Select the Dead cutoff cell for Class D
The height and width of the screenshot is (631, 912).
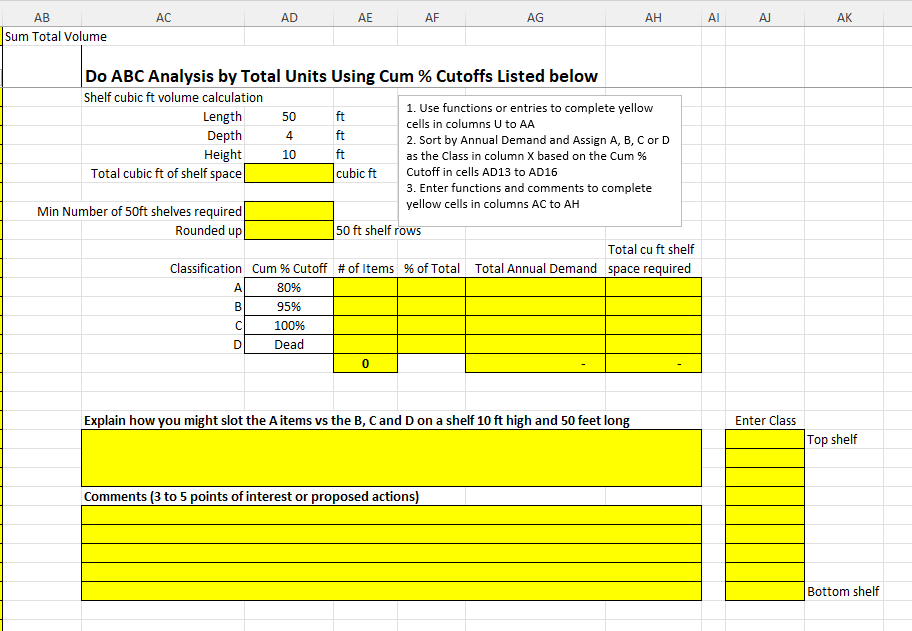289,344
